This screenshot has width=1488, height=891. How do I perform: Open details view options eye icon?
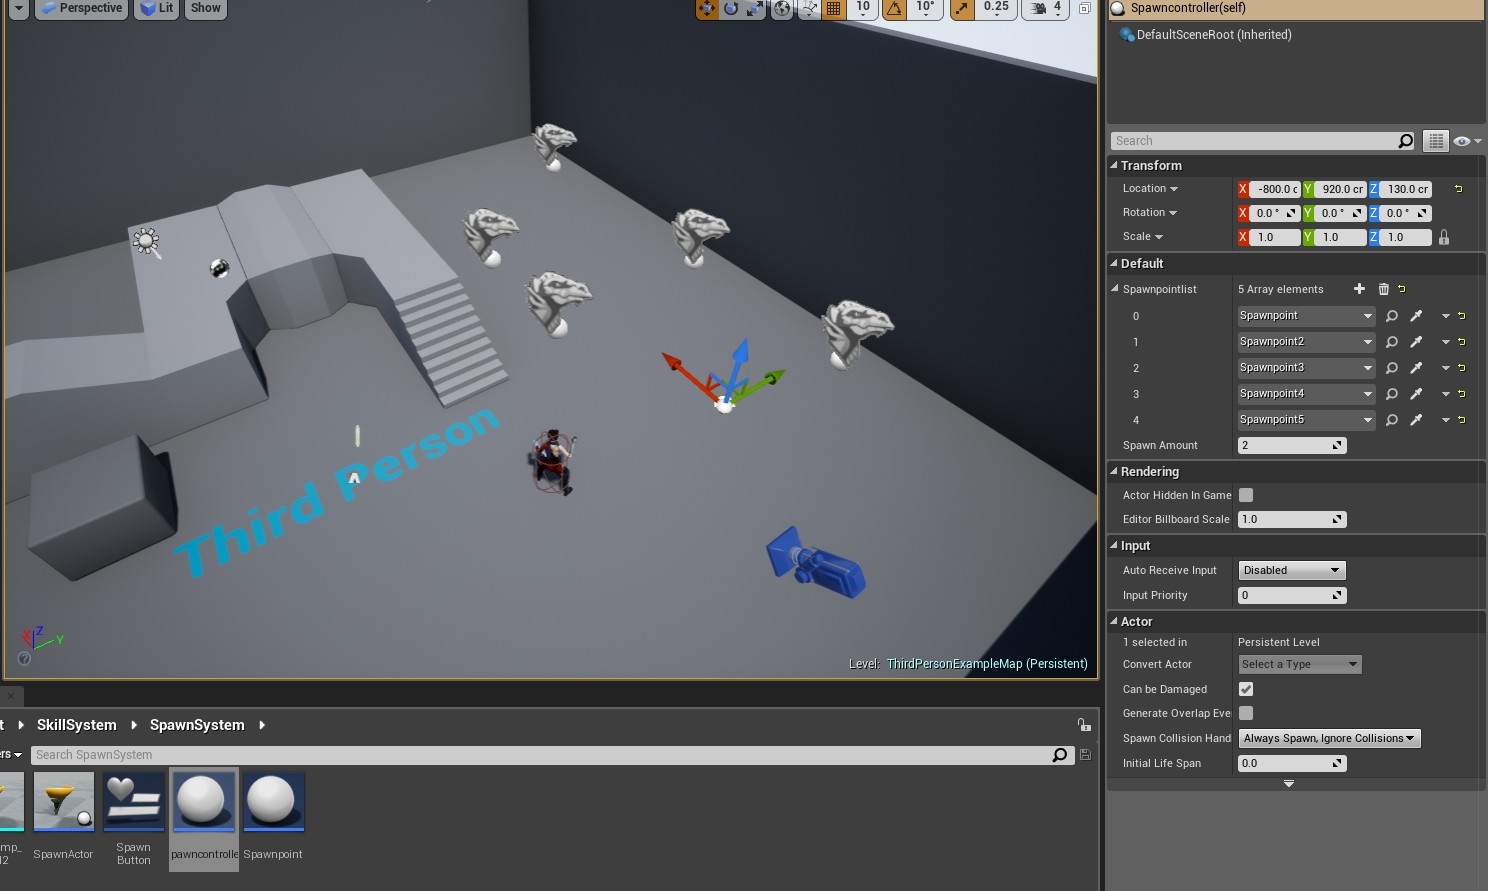tap(1467, 141)
